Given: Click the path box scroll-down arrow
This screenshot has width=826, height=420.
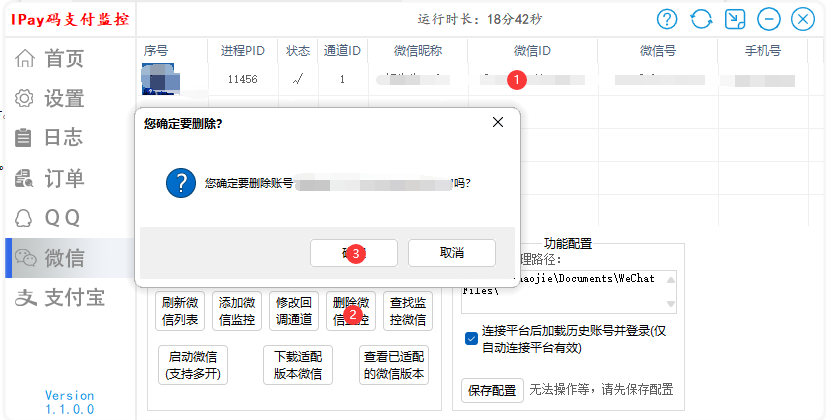Looking at the screenshot, I should pyautogui.click(x=671, y=304).
